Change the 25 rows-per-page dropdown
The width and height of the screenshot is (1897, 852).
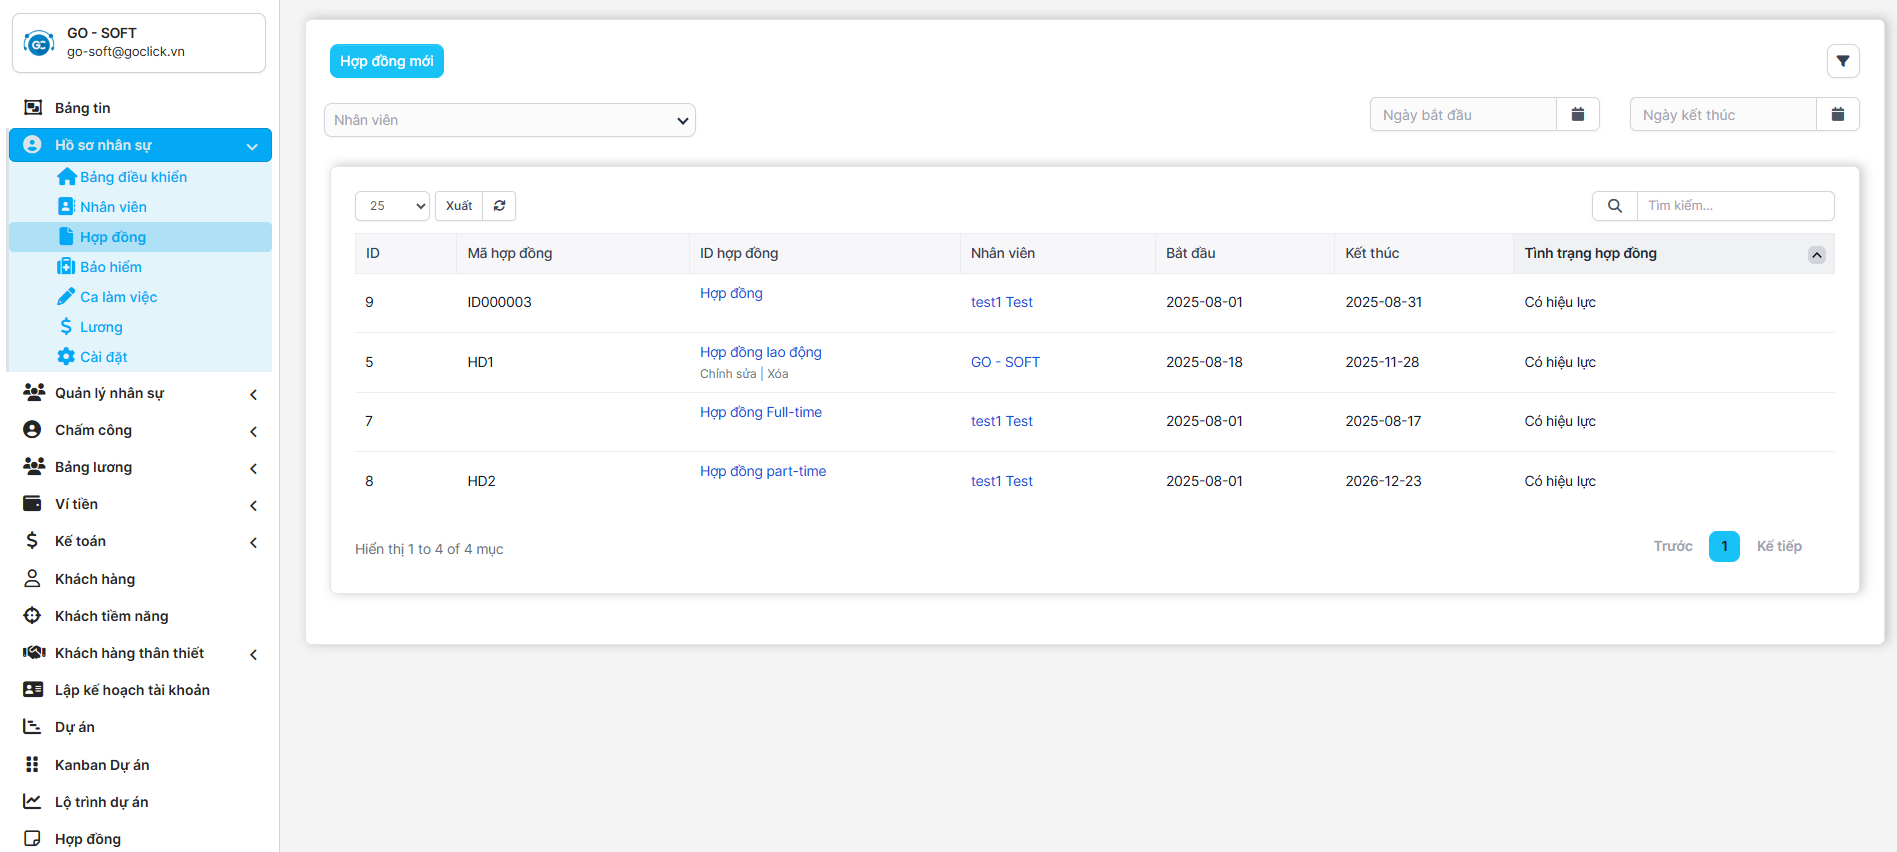tap(392, 206)
